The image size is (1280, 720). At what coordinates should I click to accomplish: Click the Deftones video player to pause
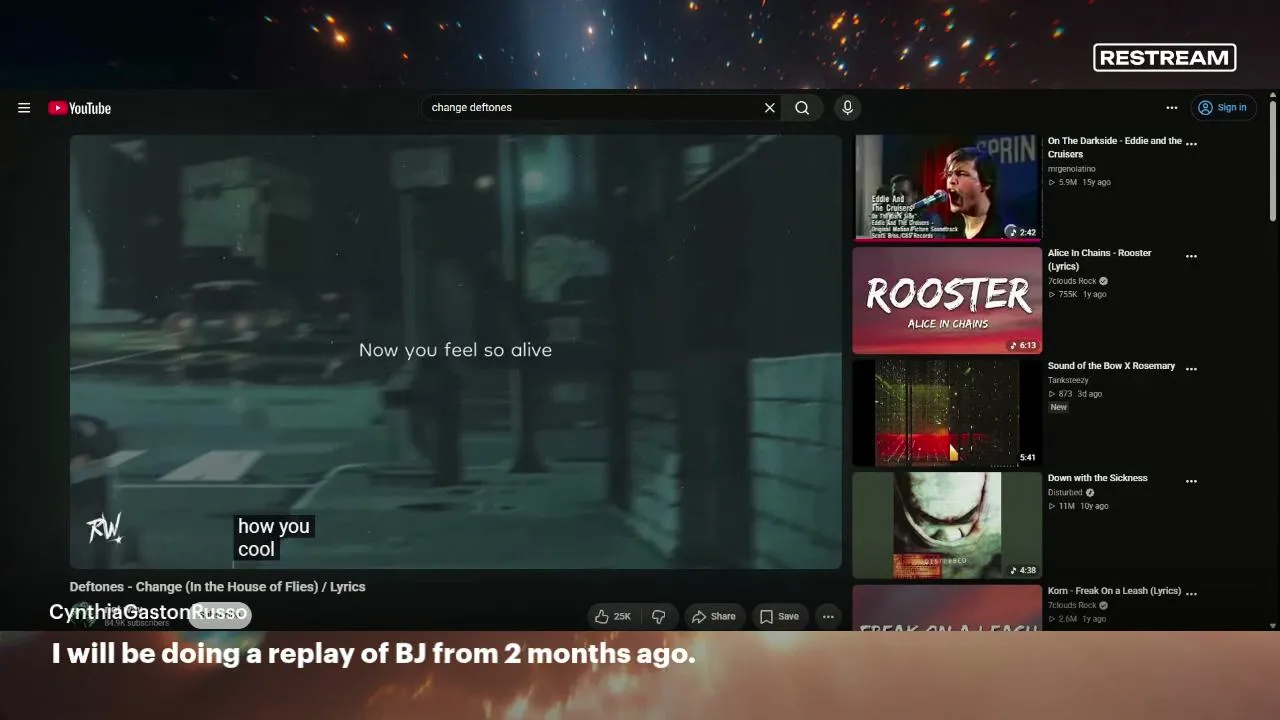tap(455, 352)
